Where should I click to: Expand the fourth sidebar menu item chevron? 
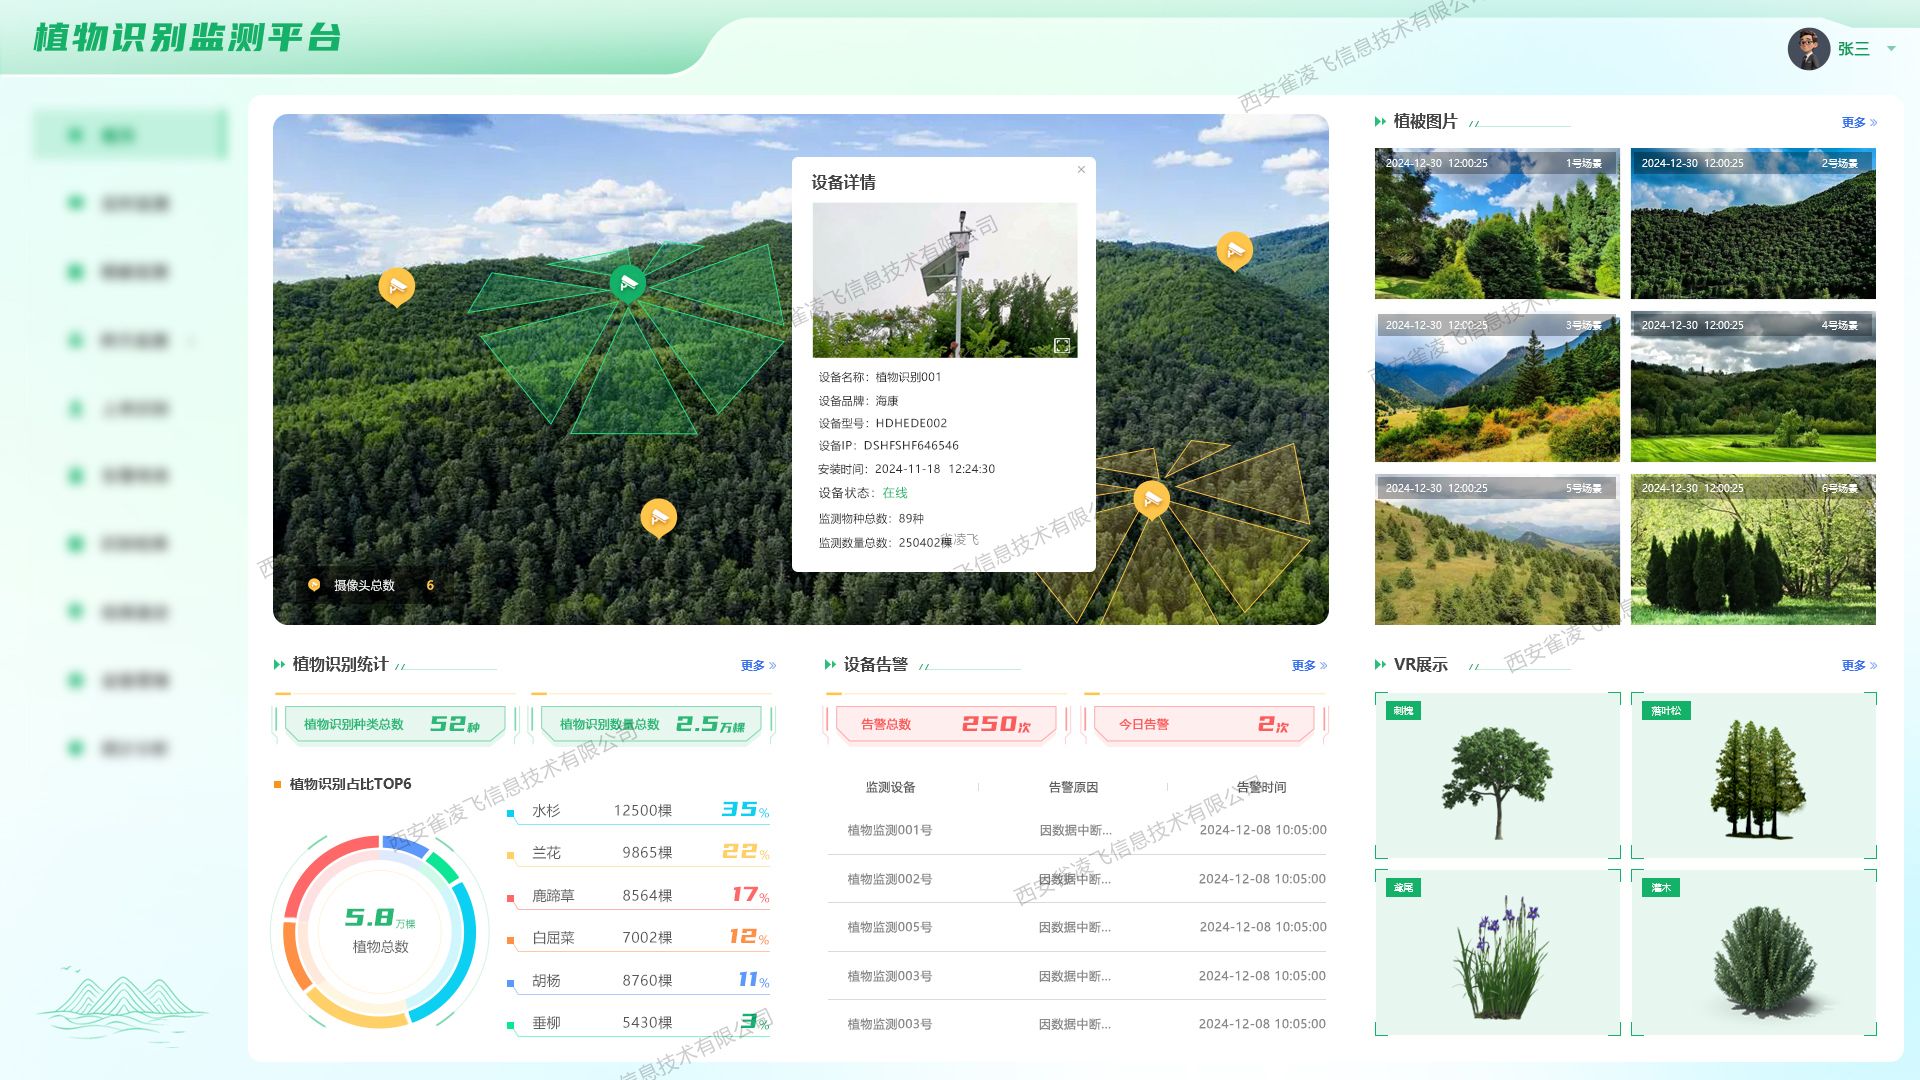[x=192, y=341]
